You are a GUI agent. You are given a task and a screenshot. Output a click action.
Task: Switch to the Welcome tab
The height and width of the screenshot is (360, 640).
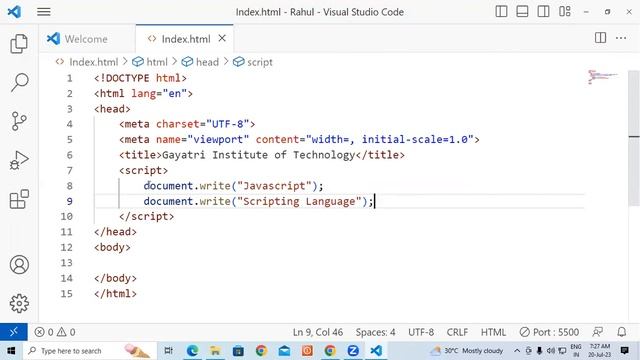pyautogui.click(x=87, y=39)
